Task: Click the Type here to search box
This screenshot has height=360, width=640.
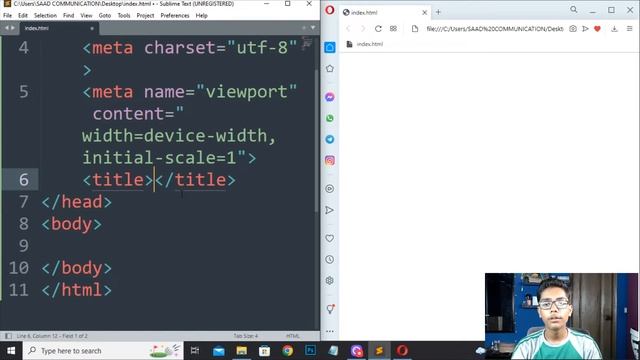Action: (x=103, y=351)
